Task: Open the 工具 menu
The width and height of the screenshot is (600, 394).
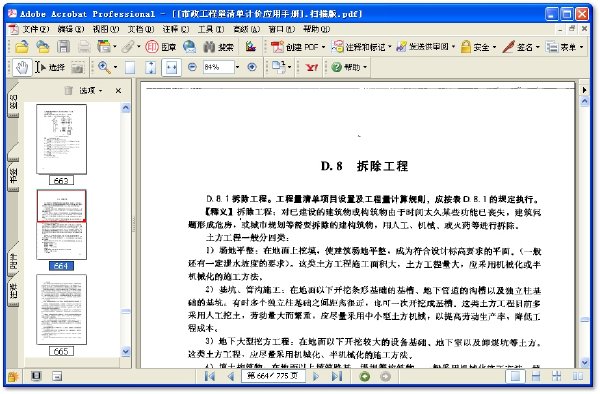Action: pos(211,29)
